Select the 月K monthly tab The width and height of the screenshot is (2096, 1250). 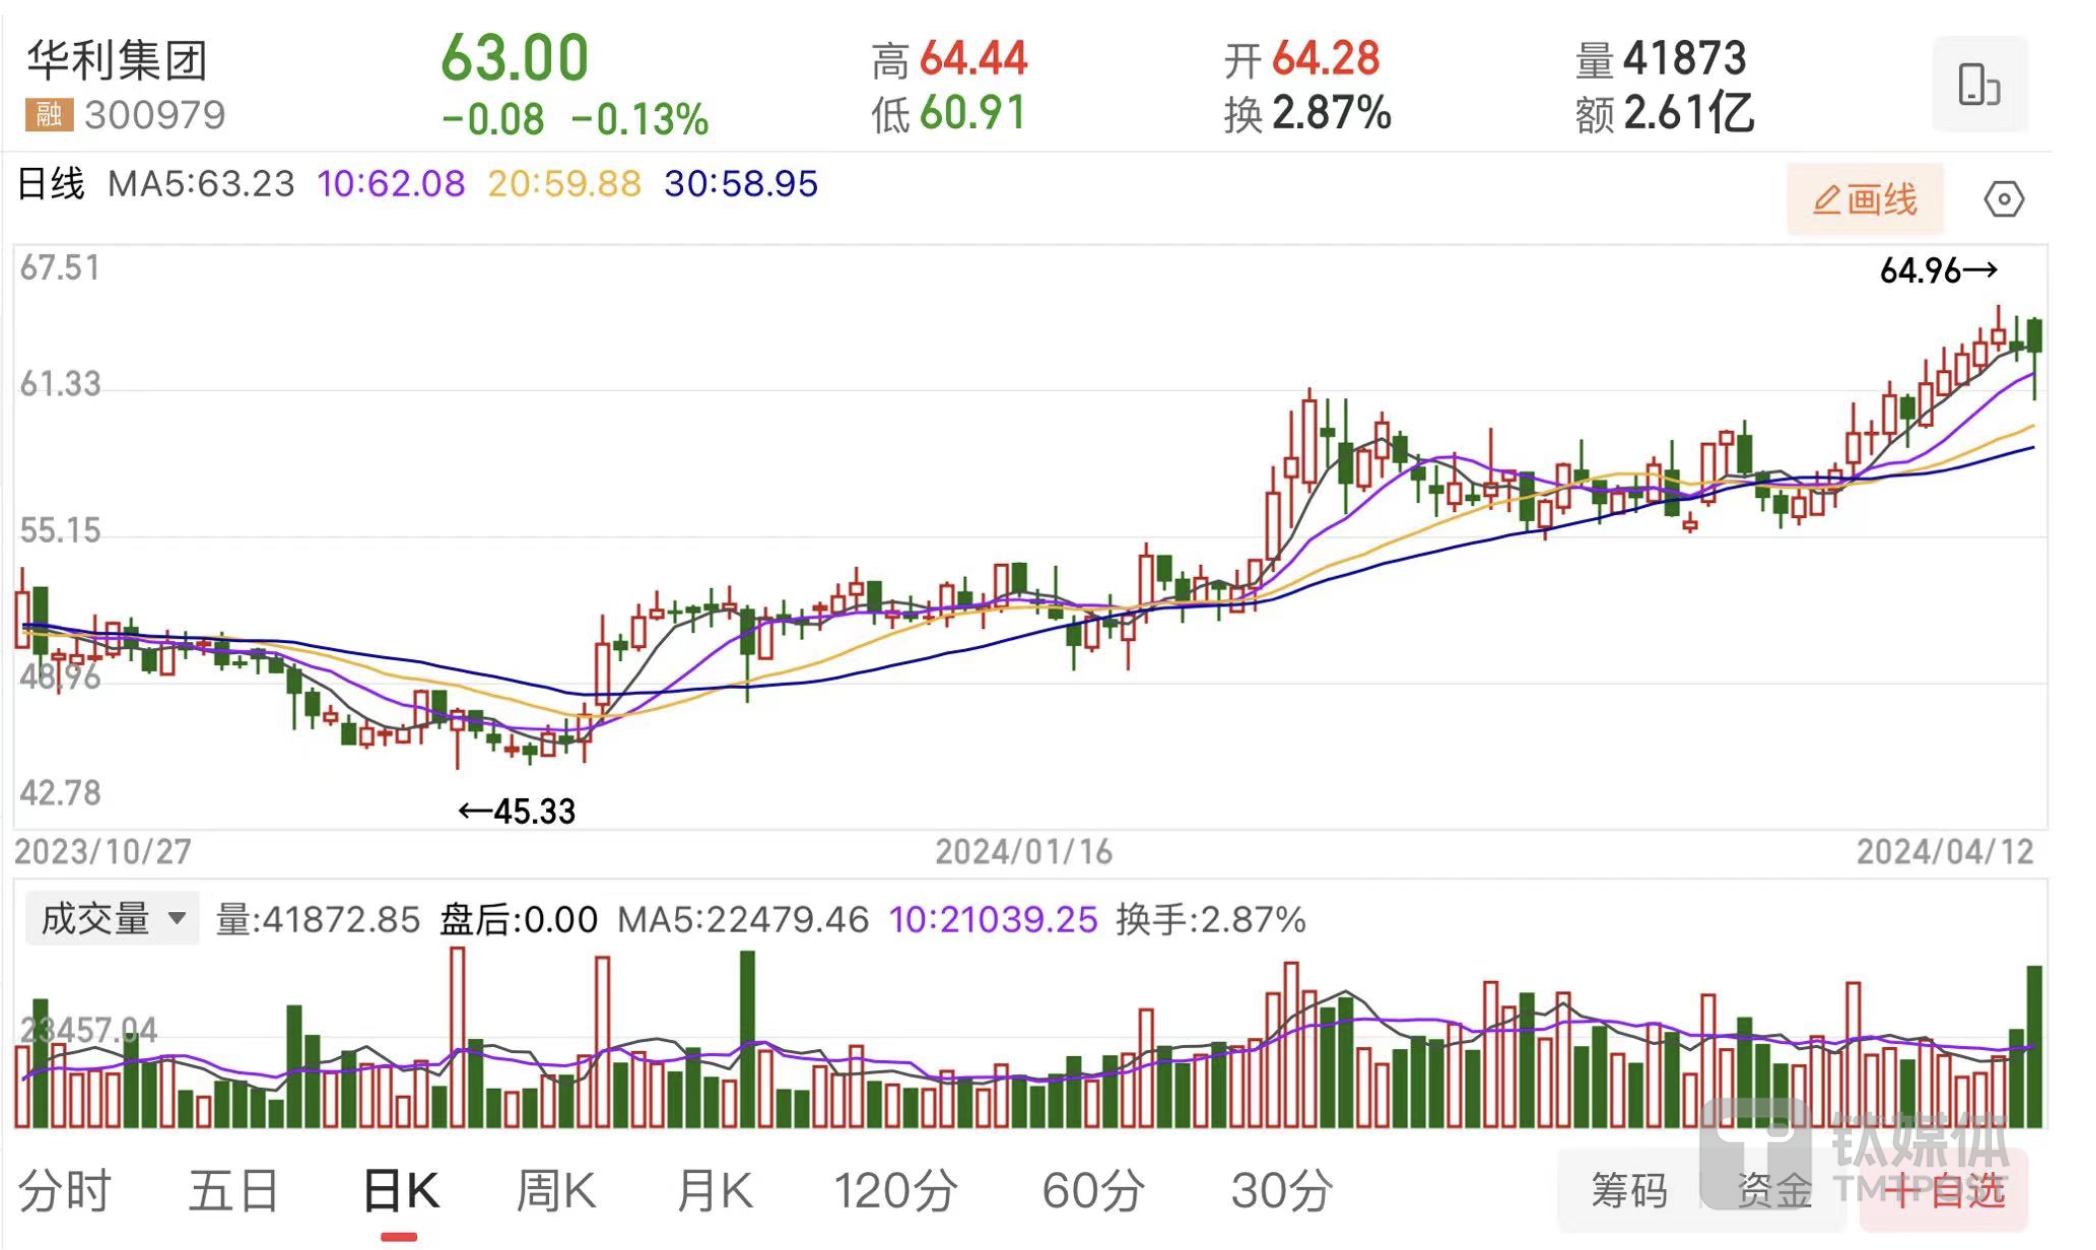click(714, 1191)
